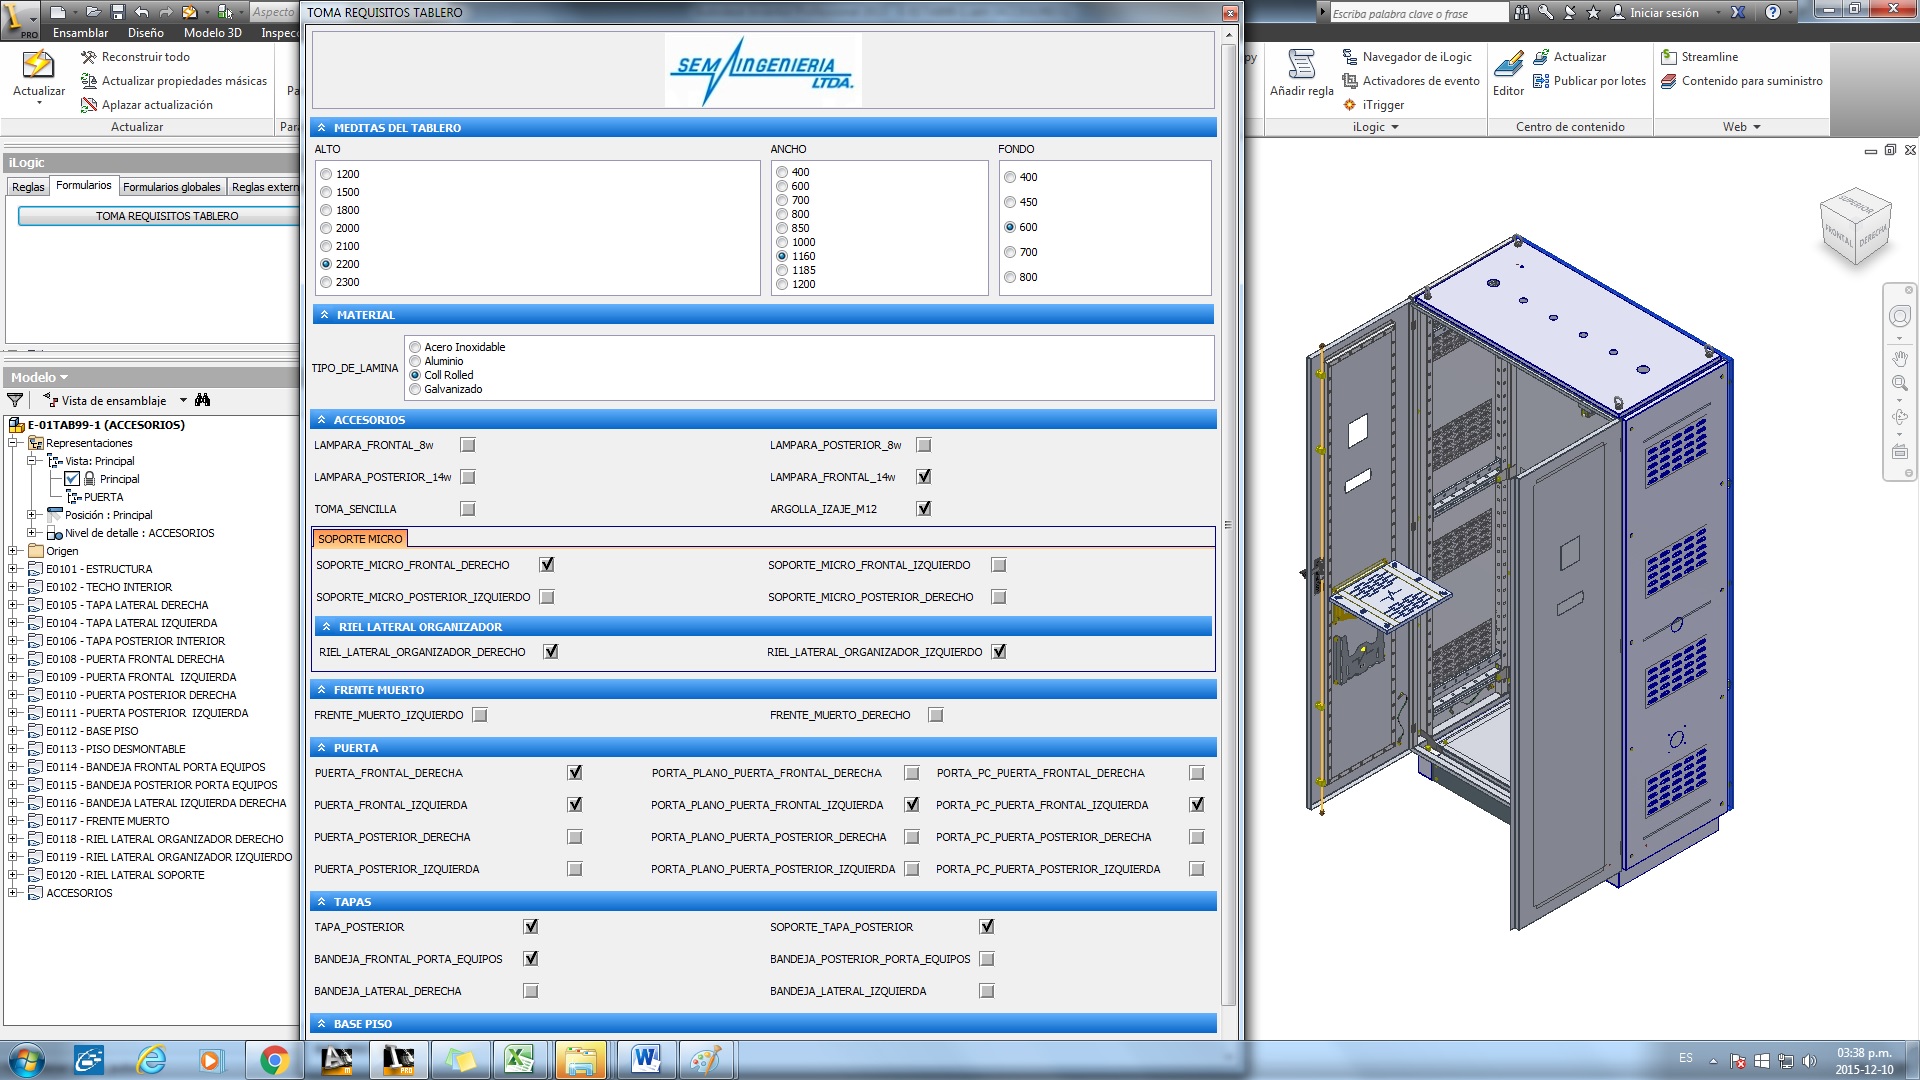Uncheck the TAPA_POSTERIOR checkbox
1920x1080 pixels.
[x=531, y=927]
